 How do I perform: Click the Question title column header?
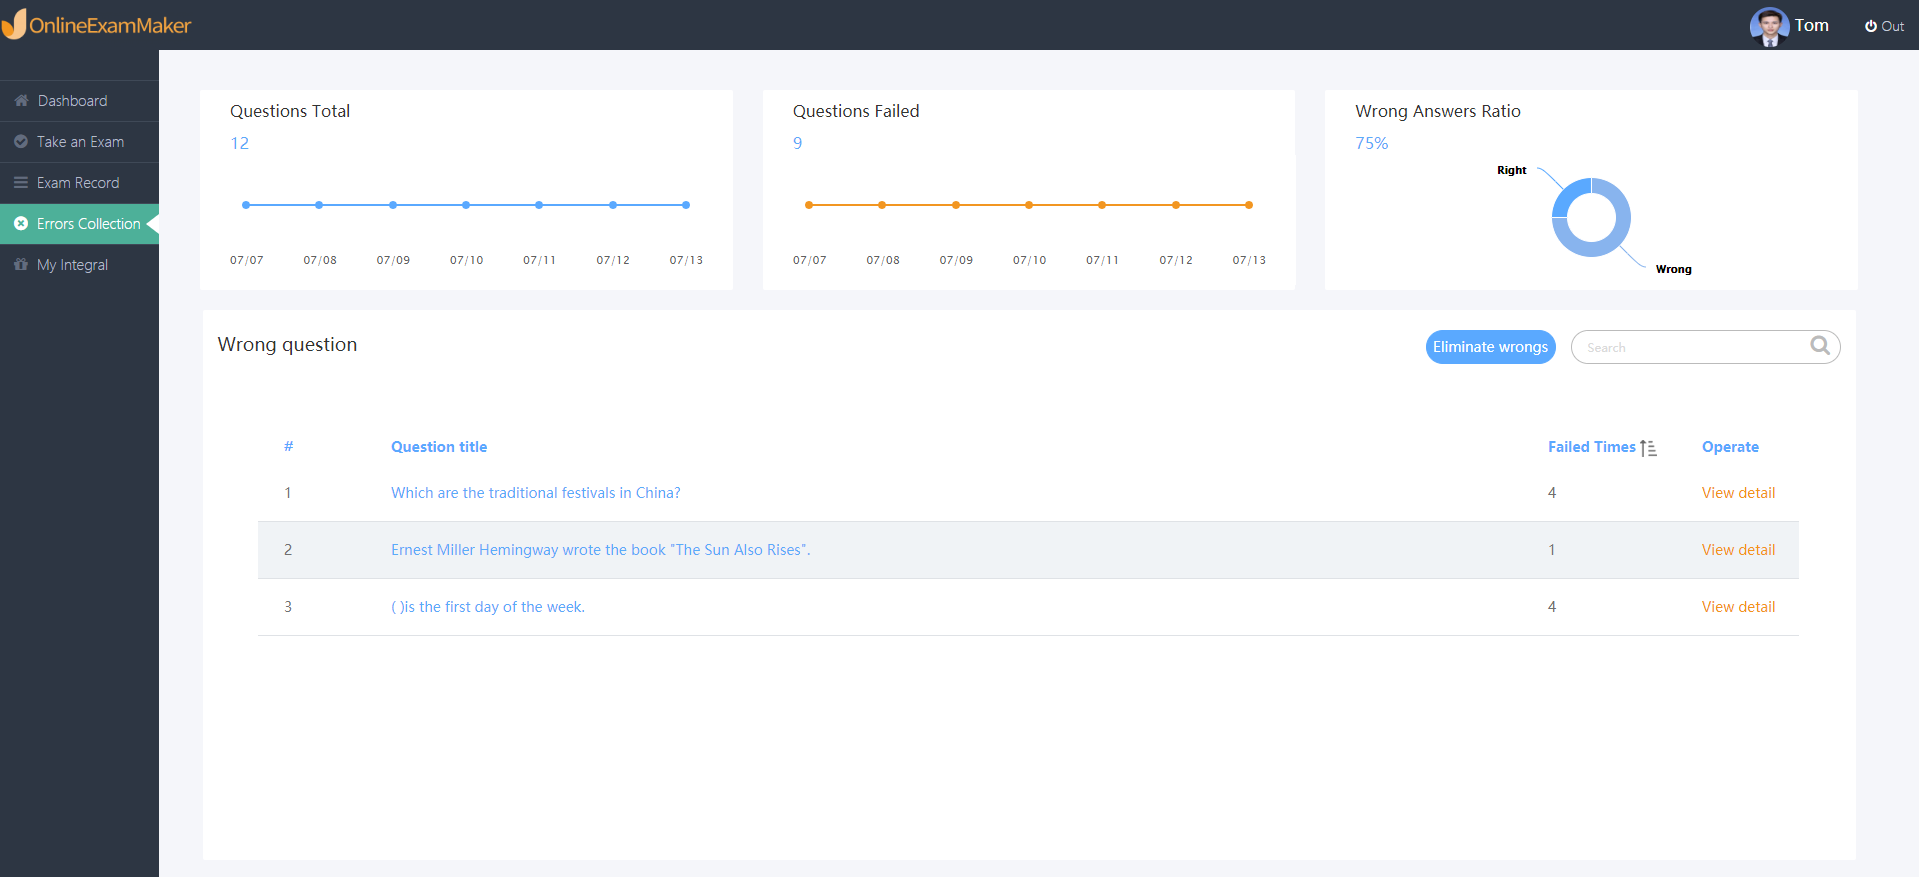439,447
